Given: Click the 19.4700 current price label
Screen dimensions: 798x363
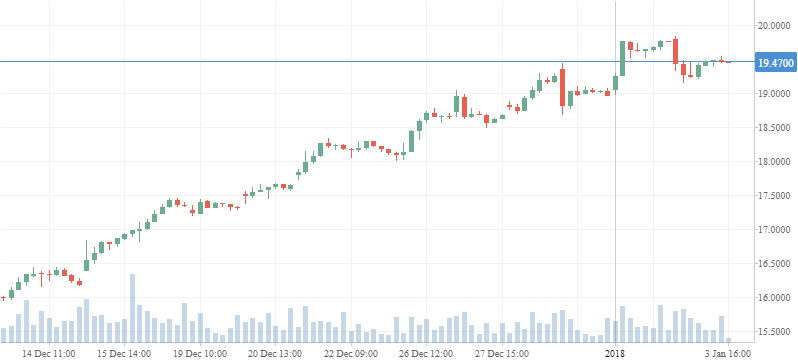Looking at the screenshot, I should click(x=775, y=63).
